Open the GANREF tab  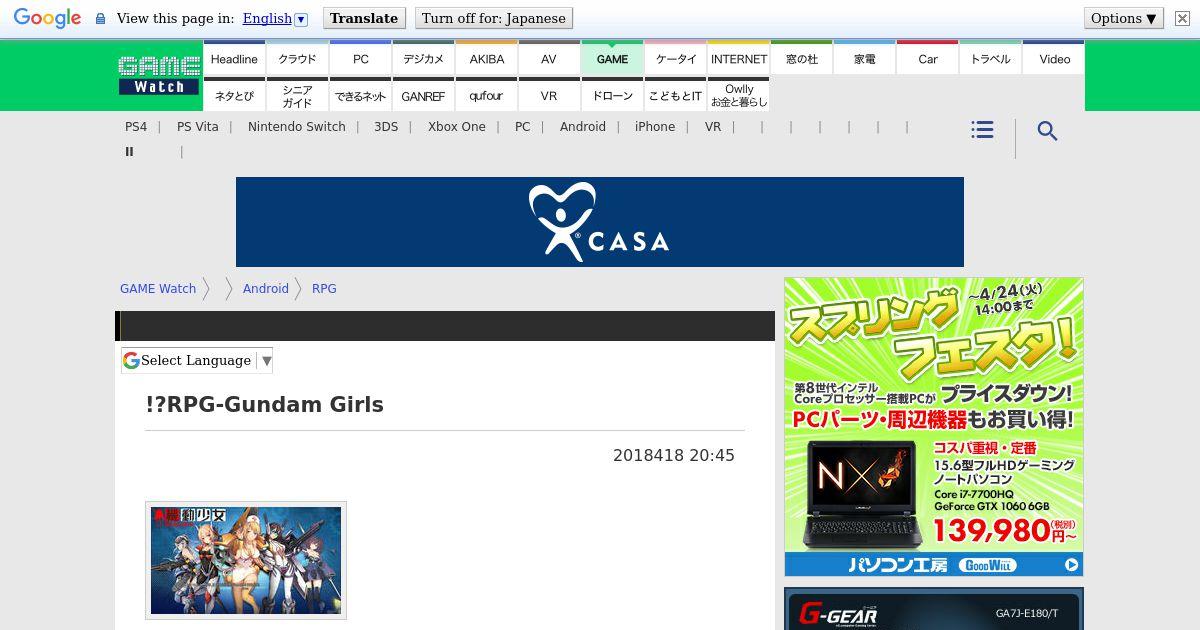424,95
